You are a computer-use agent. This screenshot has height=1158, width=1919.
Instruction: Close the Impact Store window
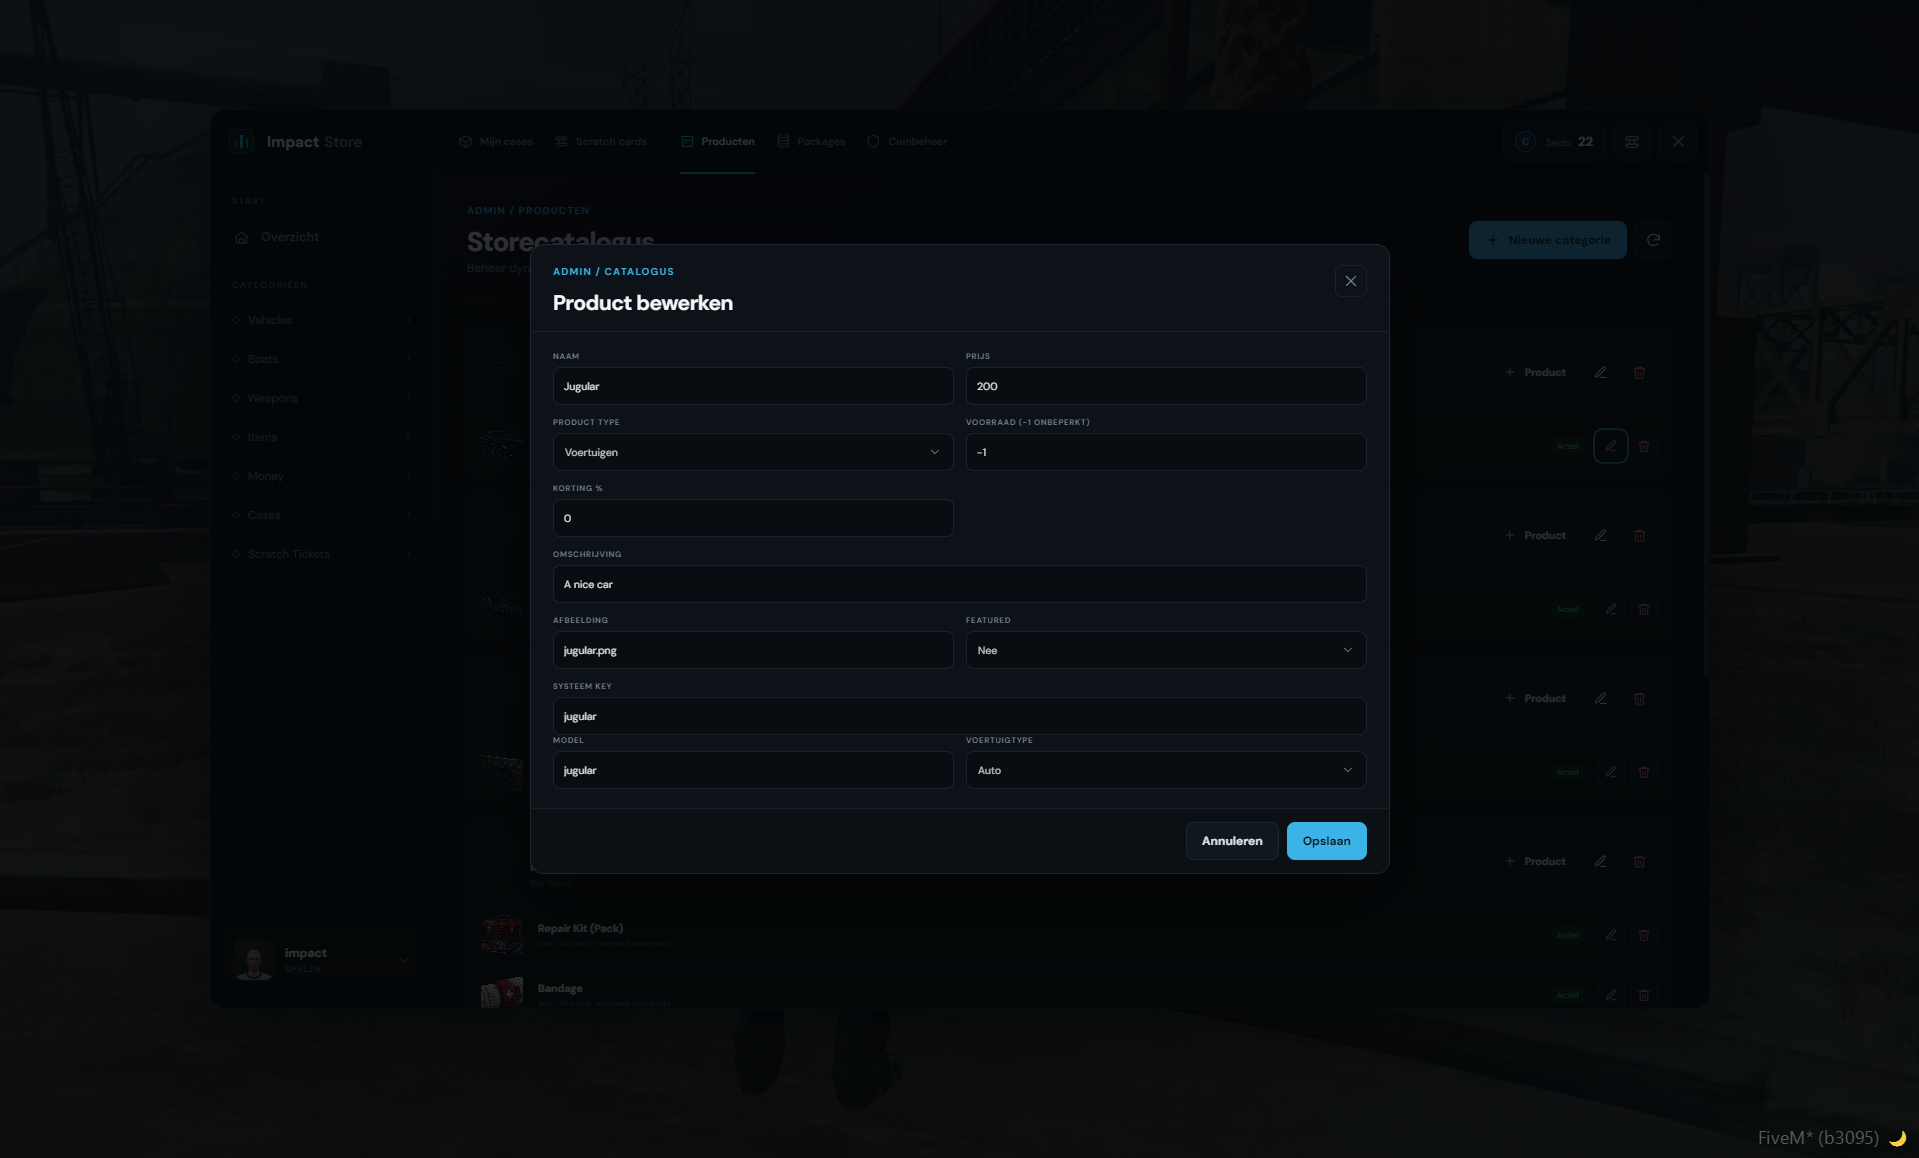[x=1678, y=142]
